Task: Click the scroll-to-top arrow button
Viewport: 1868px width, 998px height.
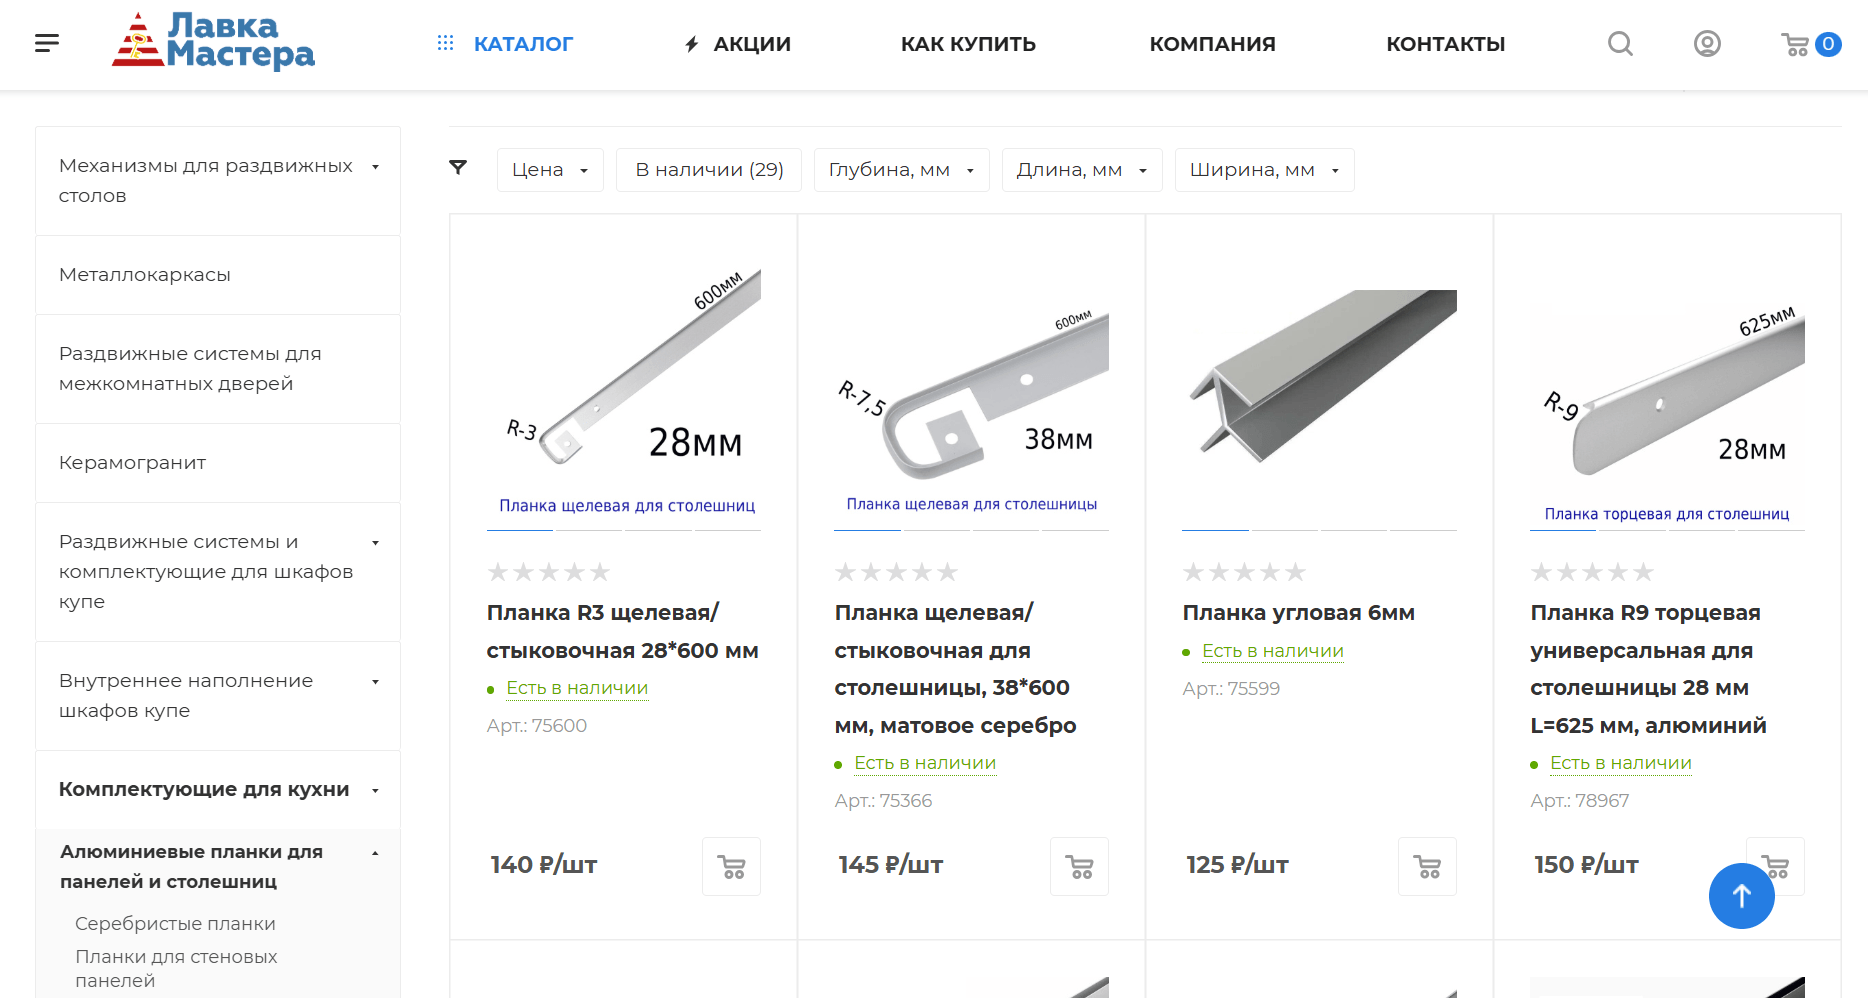Action: (x=1741, y=896)
